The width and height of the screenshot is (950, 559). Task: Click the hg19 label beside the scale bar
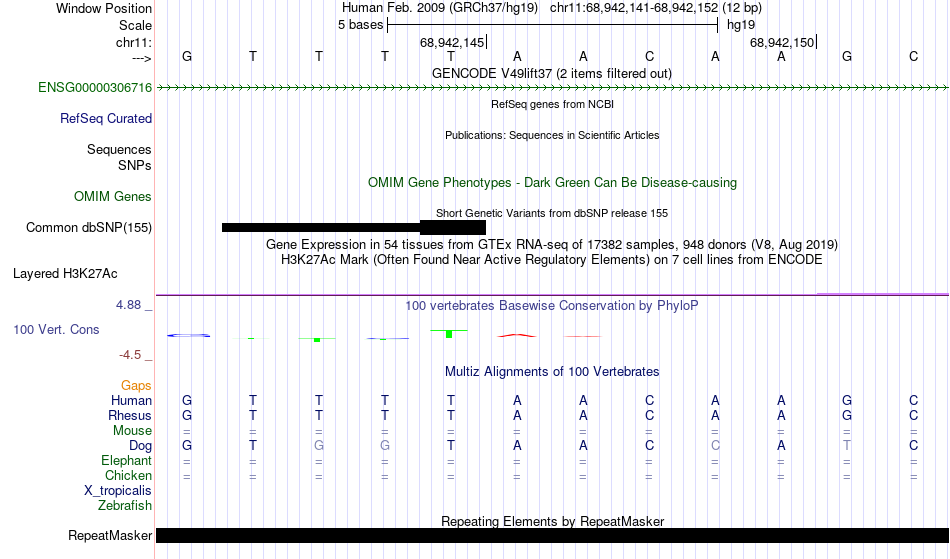coord(741,25)
